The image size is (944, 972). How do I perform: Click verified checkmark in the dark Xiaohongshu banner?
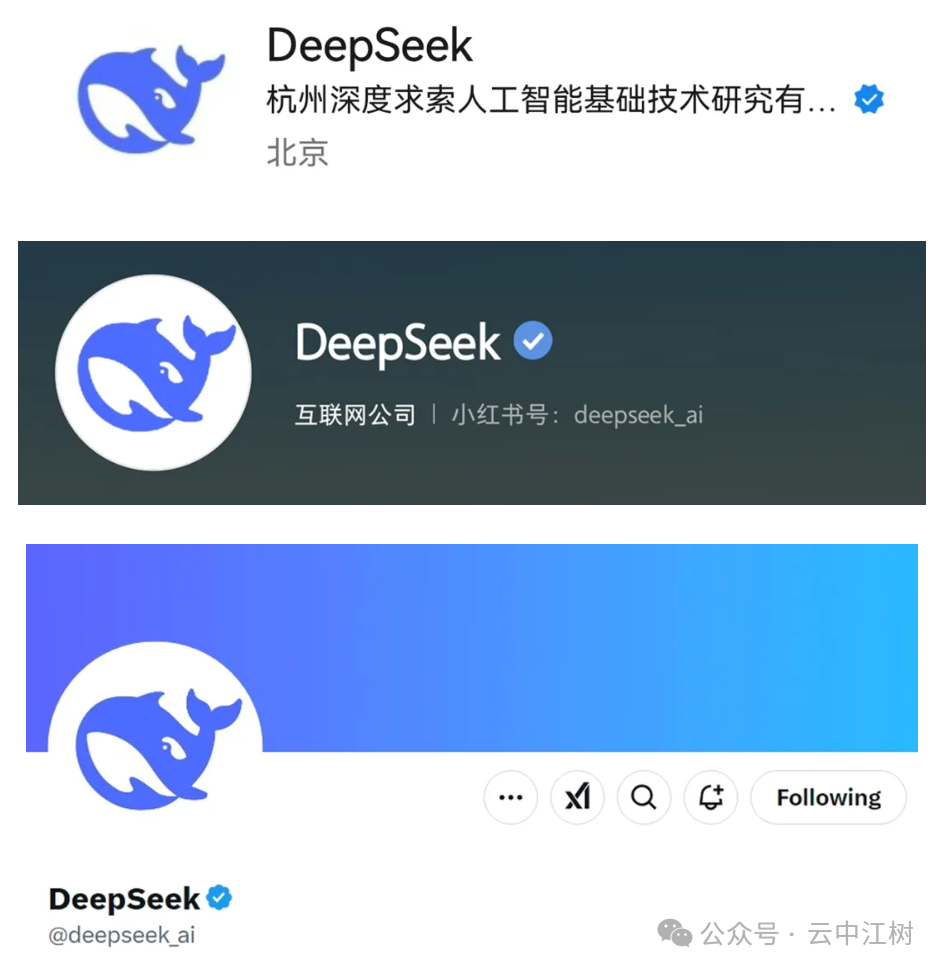[x=532, y=340]
